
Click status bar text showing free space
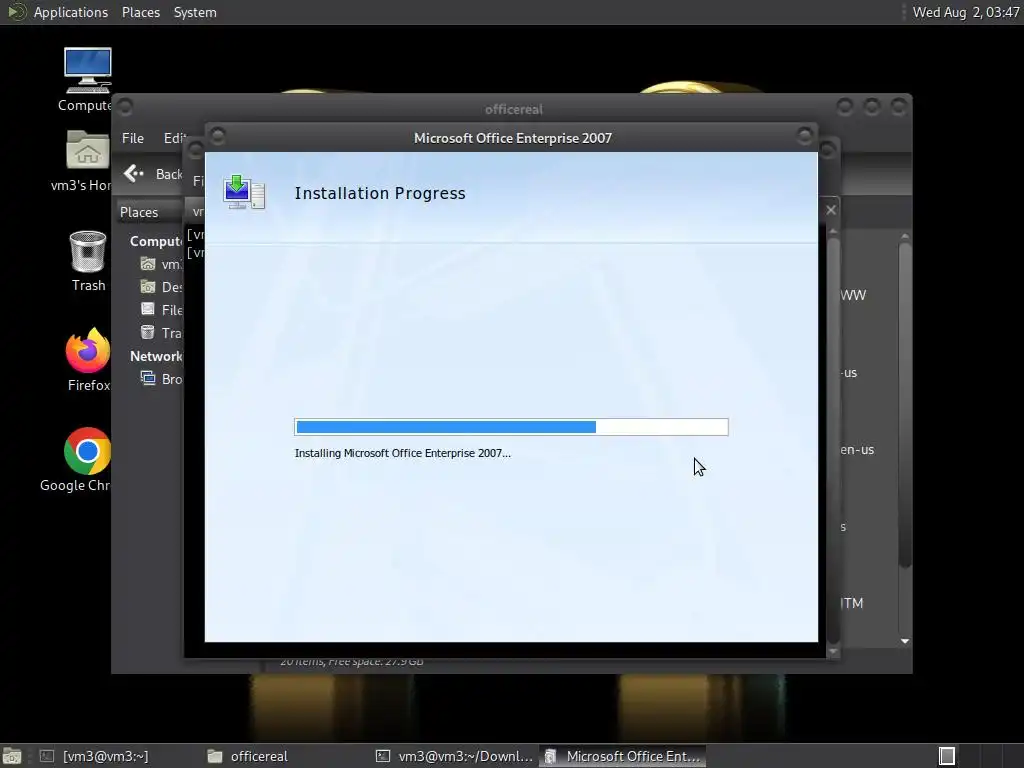[352, 662]
